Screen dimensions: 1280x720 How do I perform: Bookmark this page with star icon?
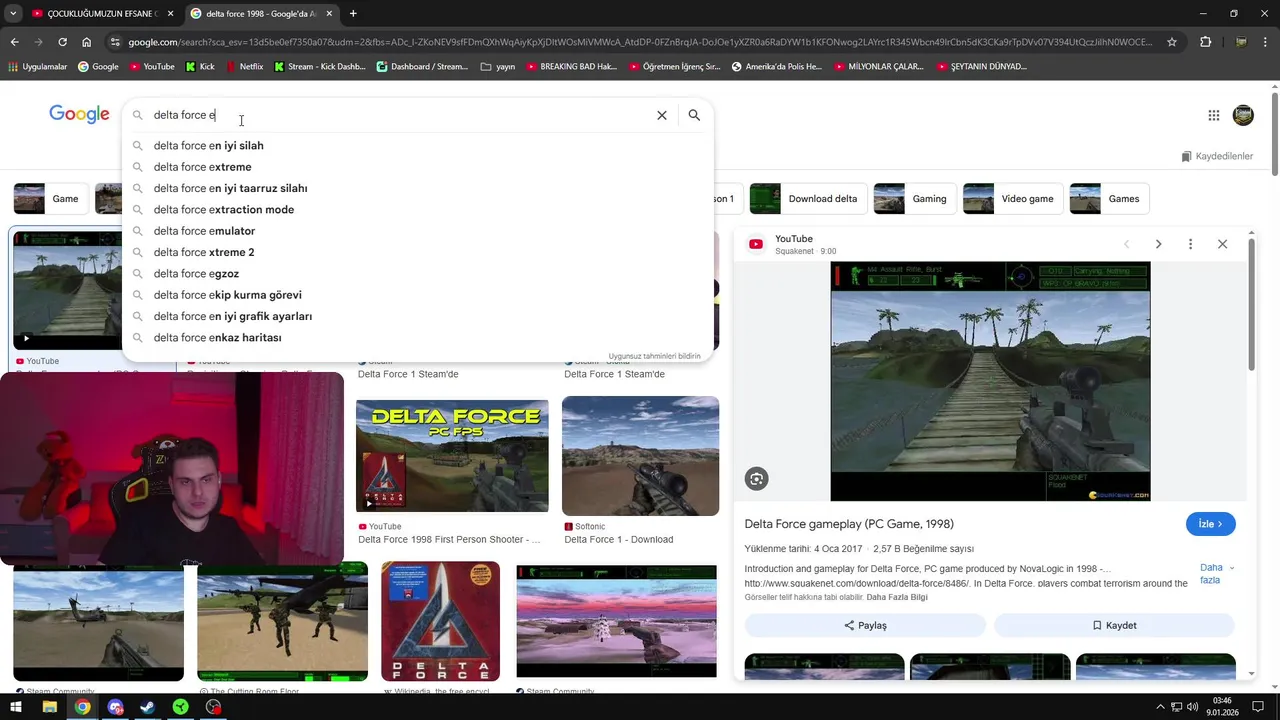pyautogui.click(x=1172, y=42)
